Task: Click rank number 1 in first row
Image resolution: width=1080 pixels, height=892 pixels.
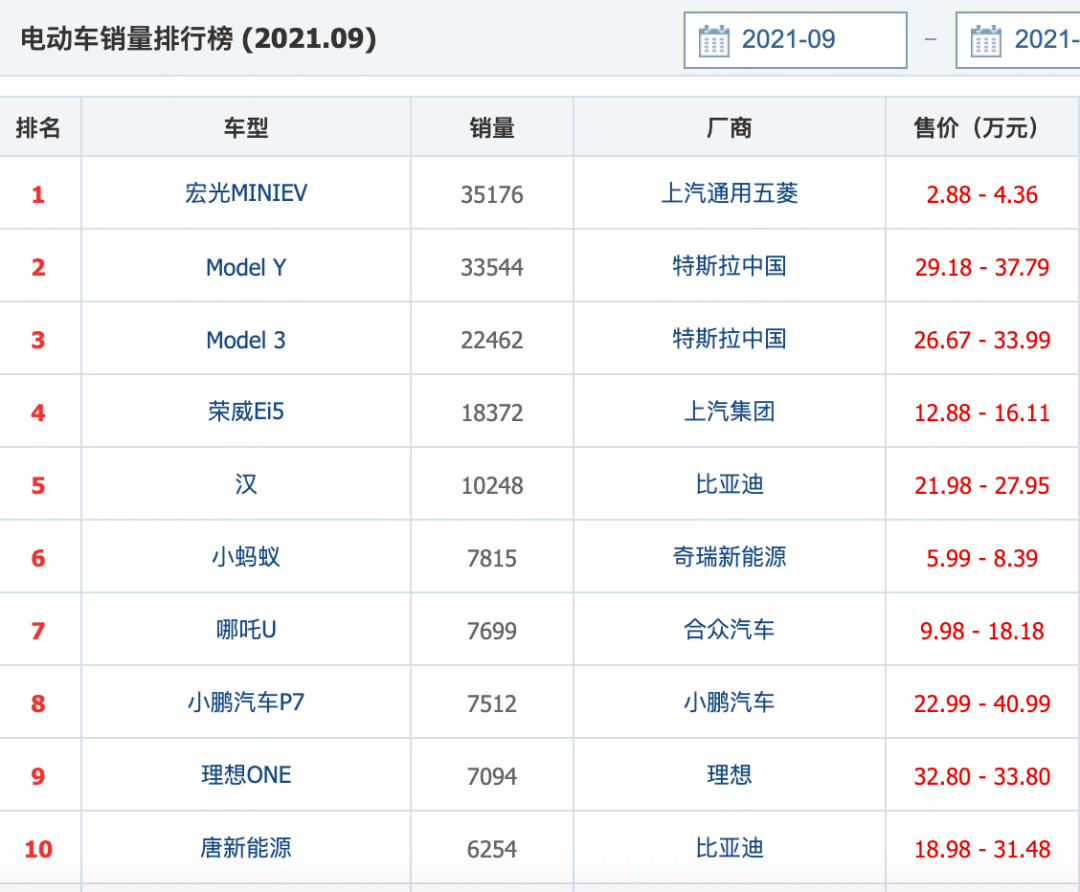Action: [x=38, y=195]
